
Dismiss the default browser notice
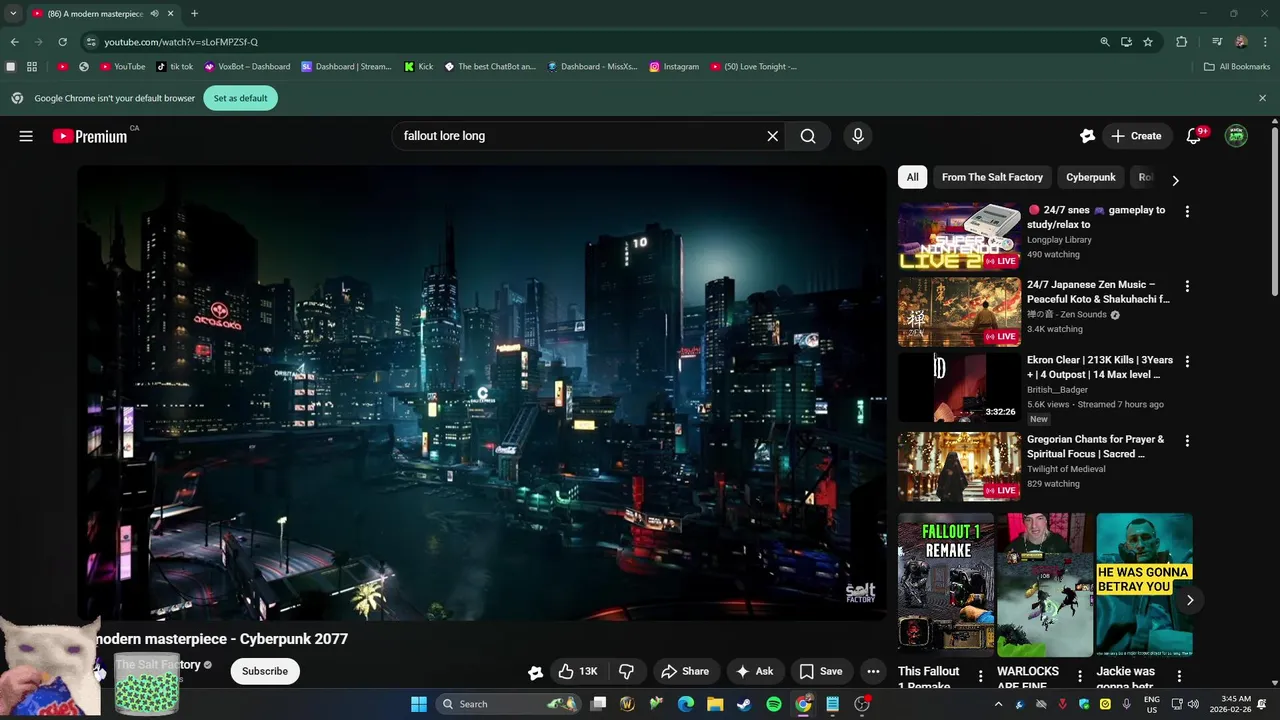click(1262, 98)
